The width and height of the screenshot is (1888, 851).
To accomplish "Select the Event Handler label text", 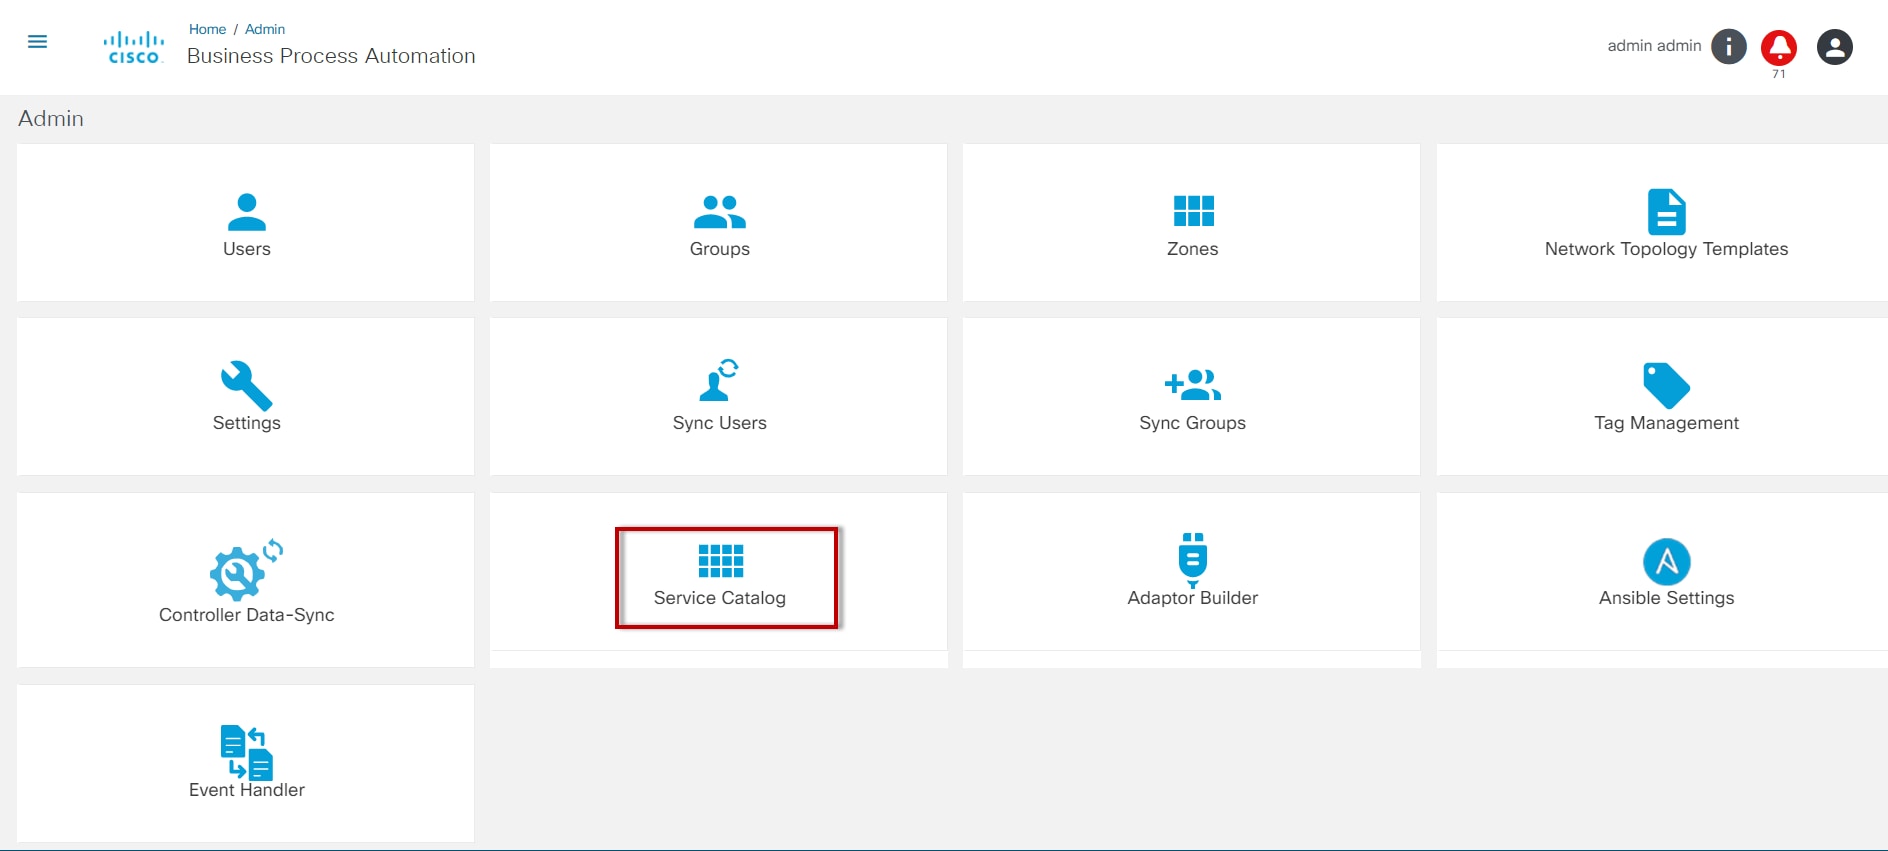I will 247,790.
